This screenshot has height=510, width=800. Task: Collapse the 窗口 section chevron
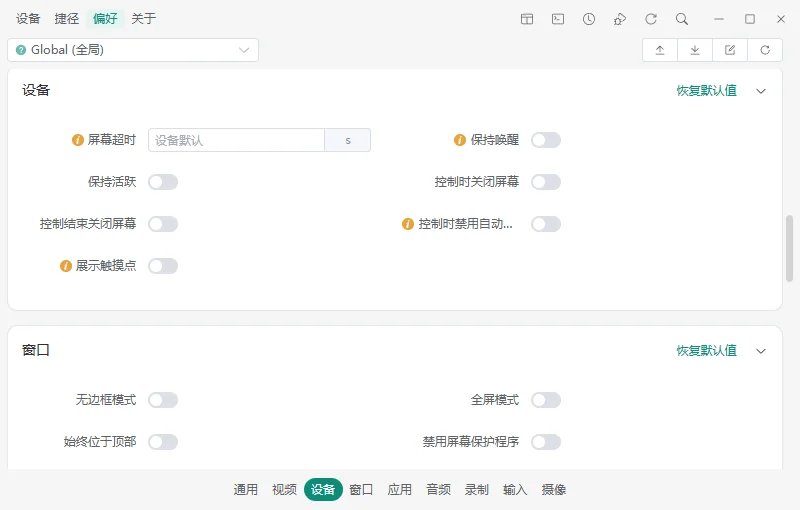pyautogui.click(x=761, y=351)
